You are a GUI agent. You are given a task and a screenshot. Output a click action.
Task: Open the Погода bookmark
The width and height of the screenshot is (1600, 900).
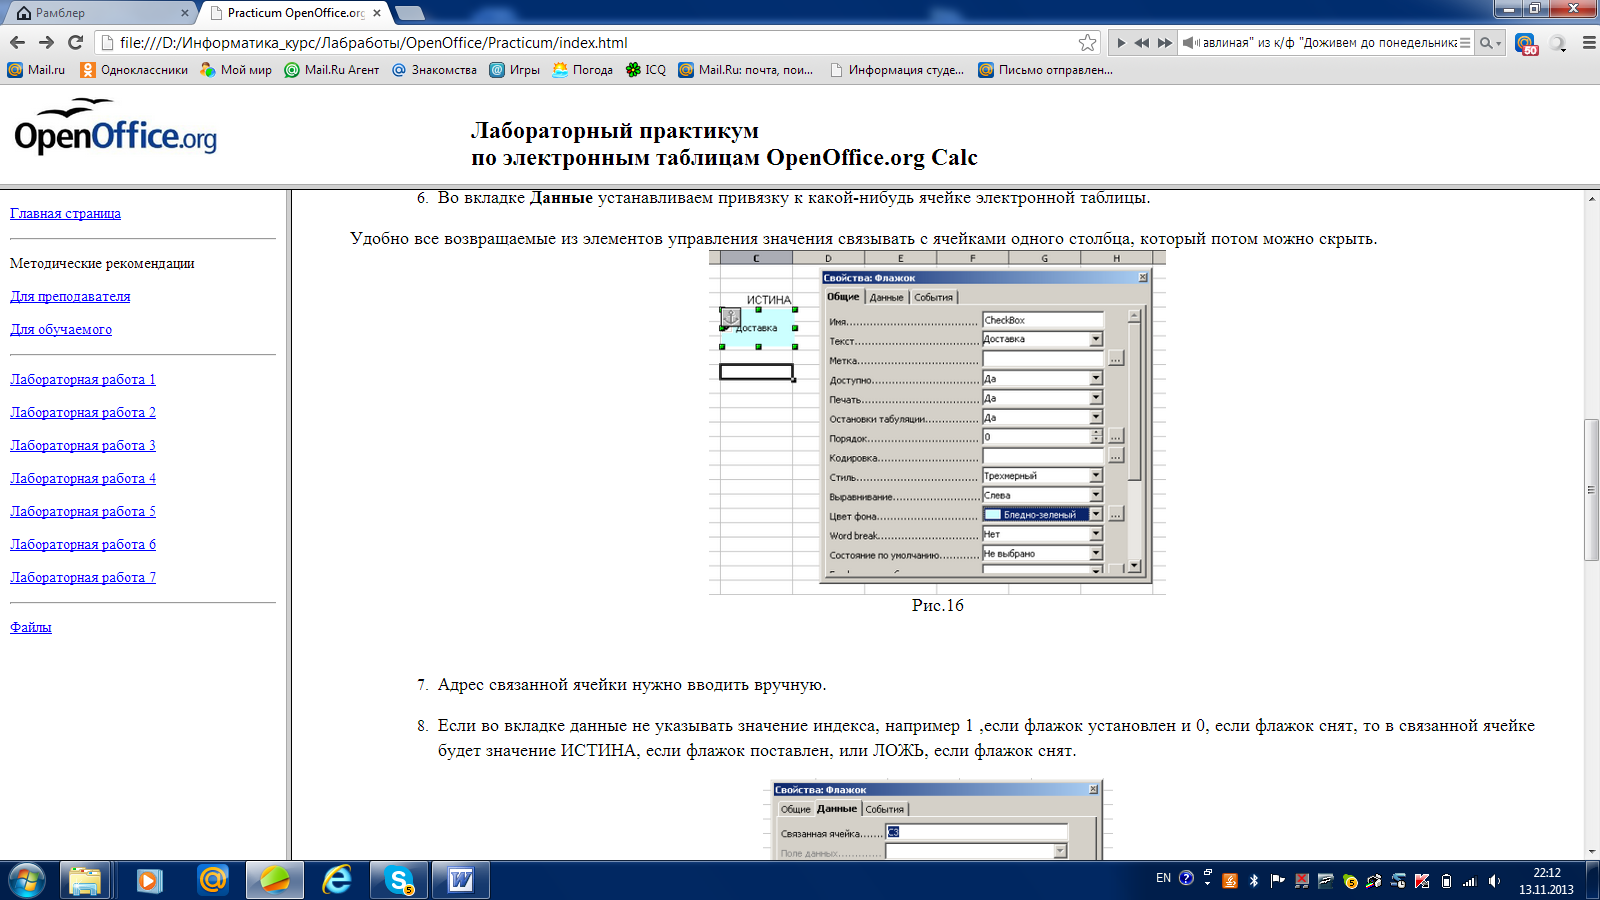[582, 70]
